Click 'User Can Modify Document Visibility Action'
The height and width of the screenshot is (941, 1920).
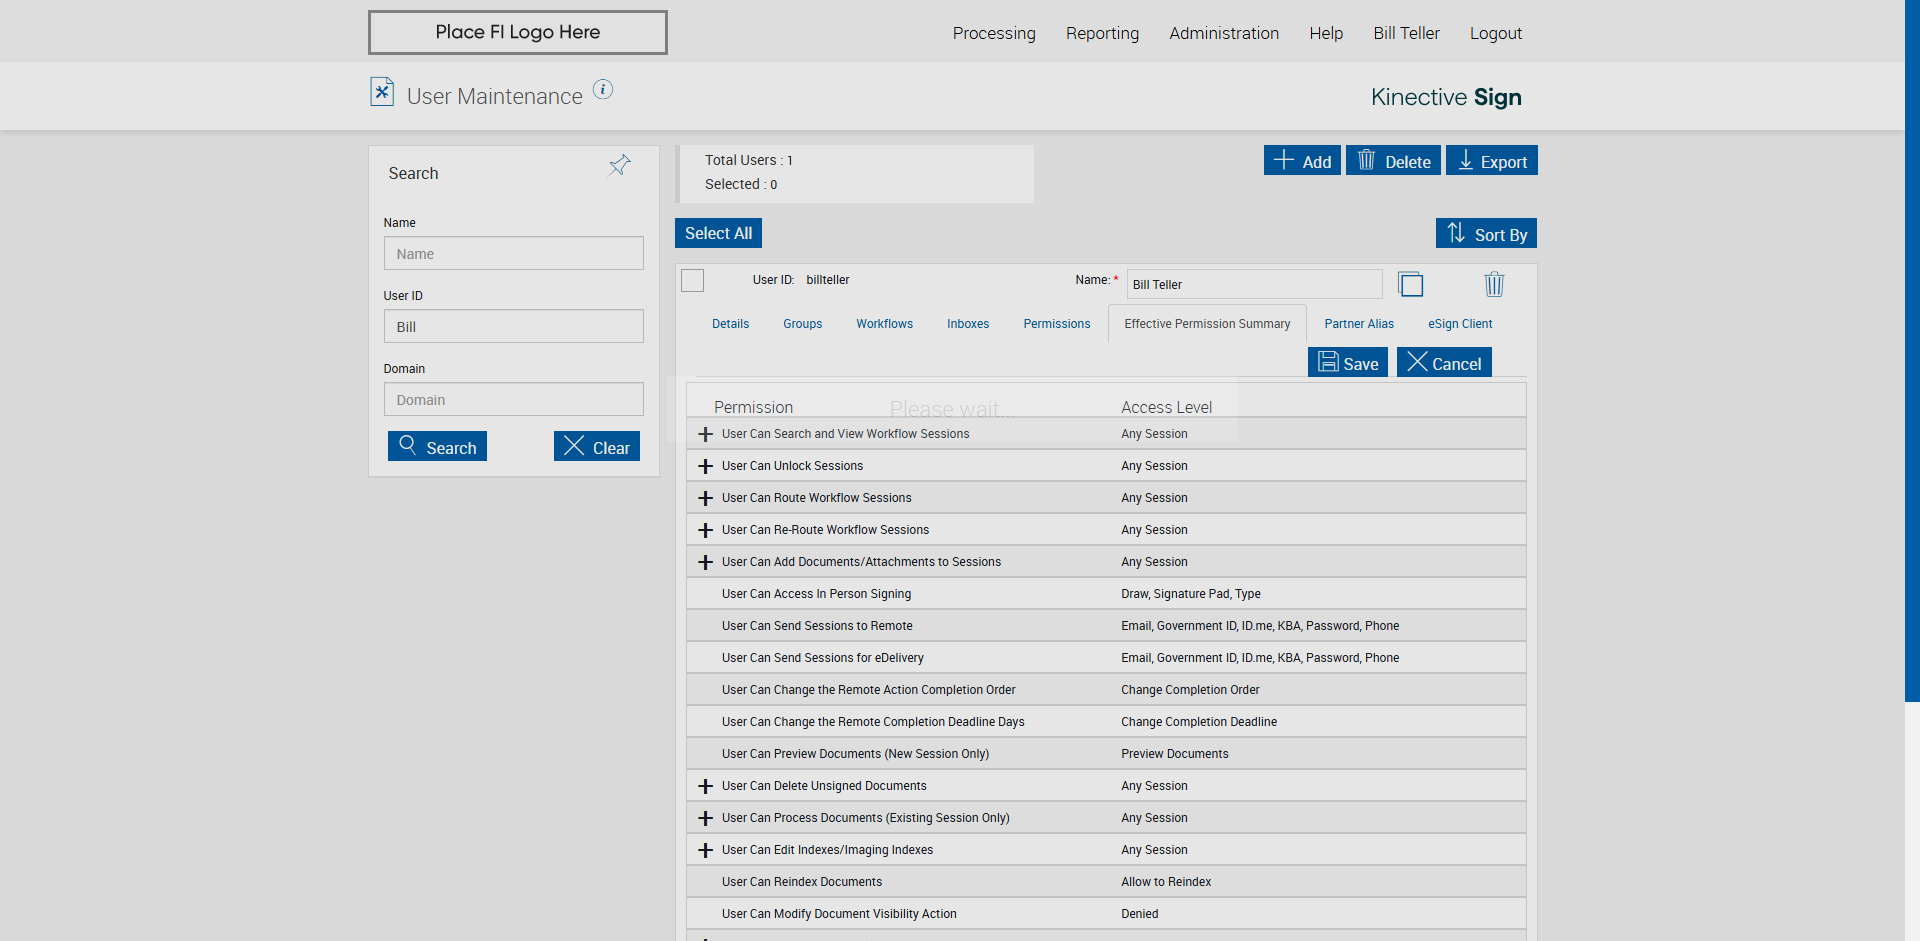839,914
